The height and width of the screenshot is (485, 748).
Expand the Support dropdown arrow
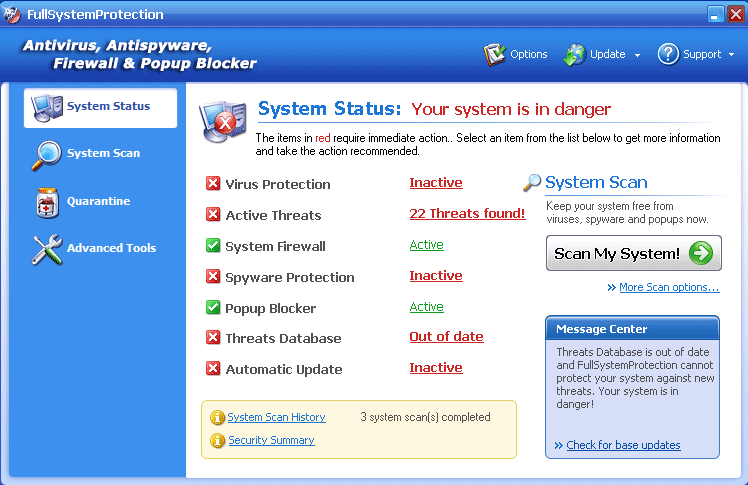tap(732, 55)
